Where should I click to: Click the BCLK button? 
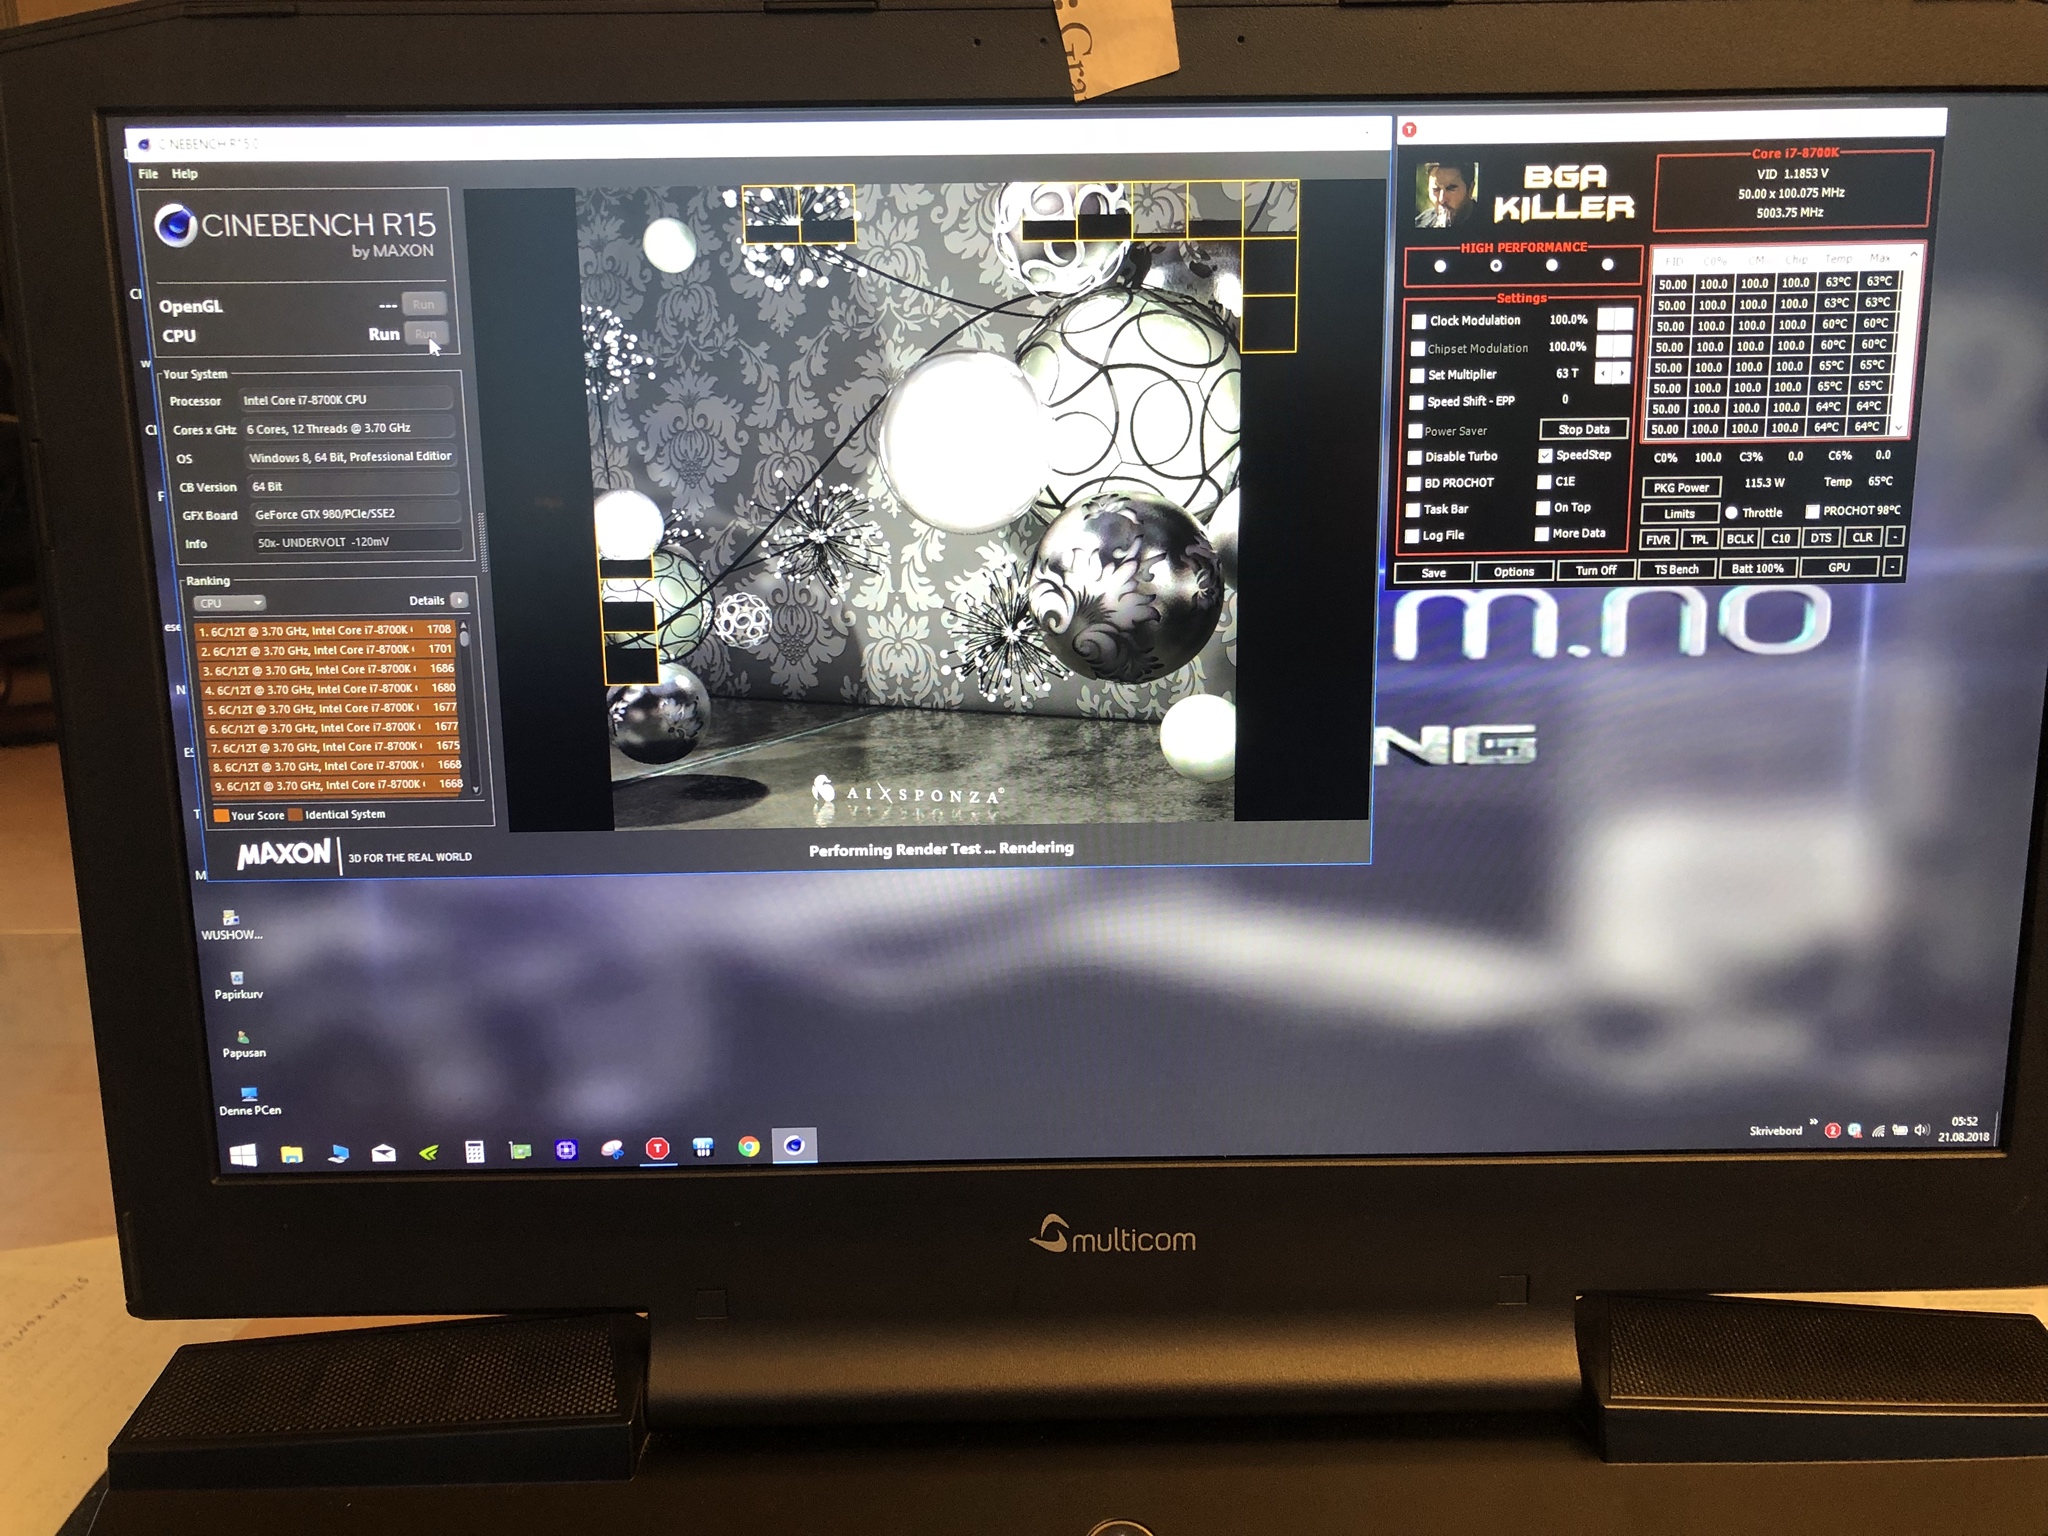pyautogui.click(x=1740, y=539)
